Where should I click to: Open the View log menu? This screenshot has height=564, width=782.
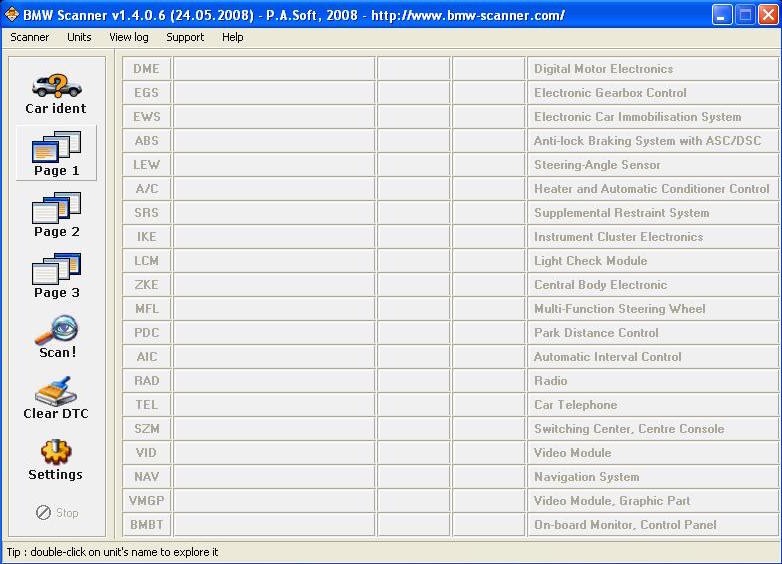pos(129,37)
